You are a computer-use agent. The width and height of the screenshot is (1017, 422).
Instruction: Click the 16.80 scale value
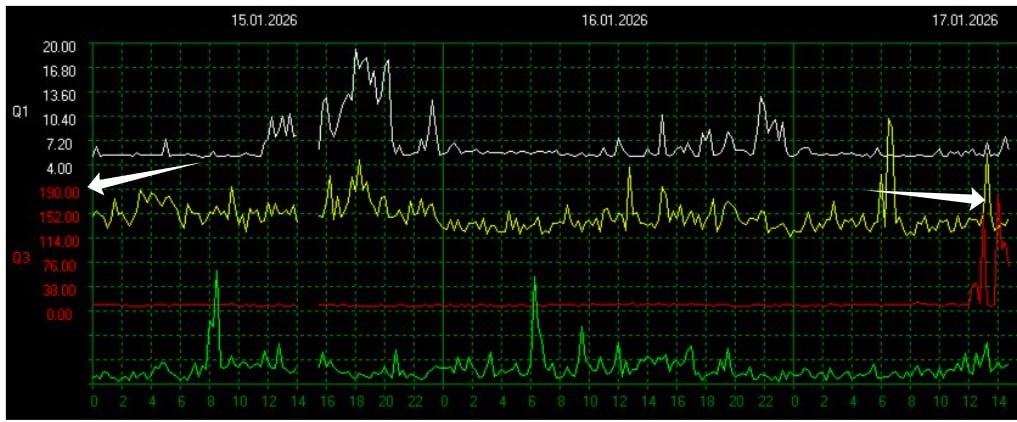coord(60,70)
